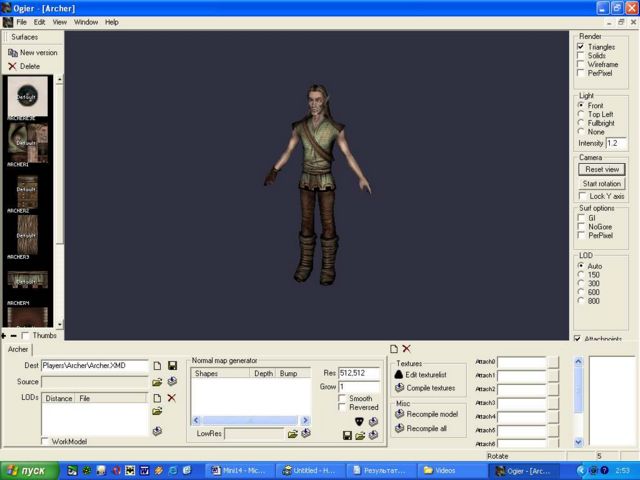Click rightmost compile icon at bottom of Normal map generator

pyautogui.click(x=373, y=436)
